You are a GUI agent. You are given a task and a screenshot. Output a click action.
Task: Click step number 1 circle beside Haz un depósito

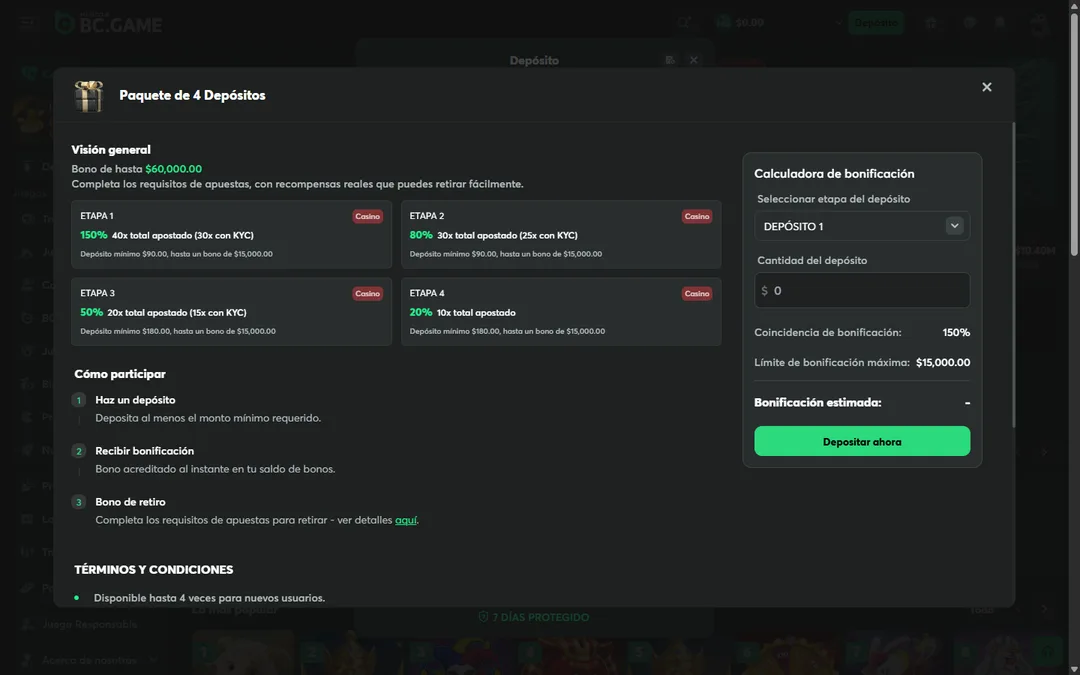coord(79,400)
